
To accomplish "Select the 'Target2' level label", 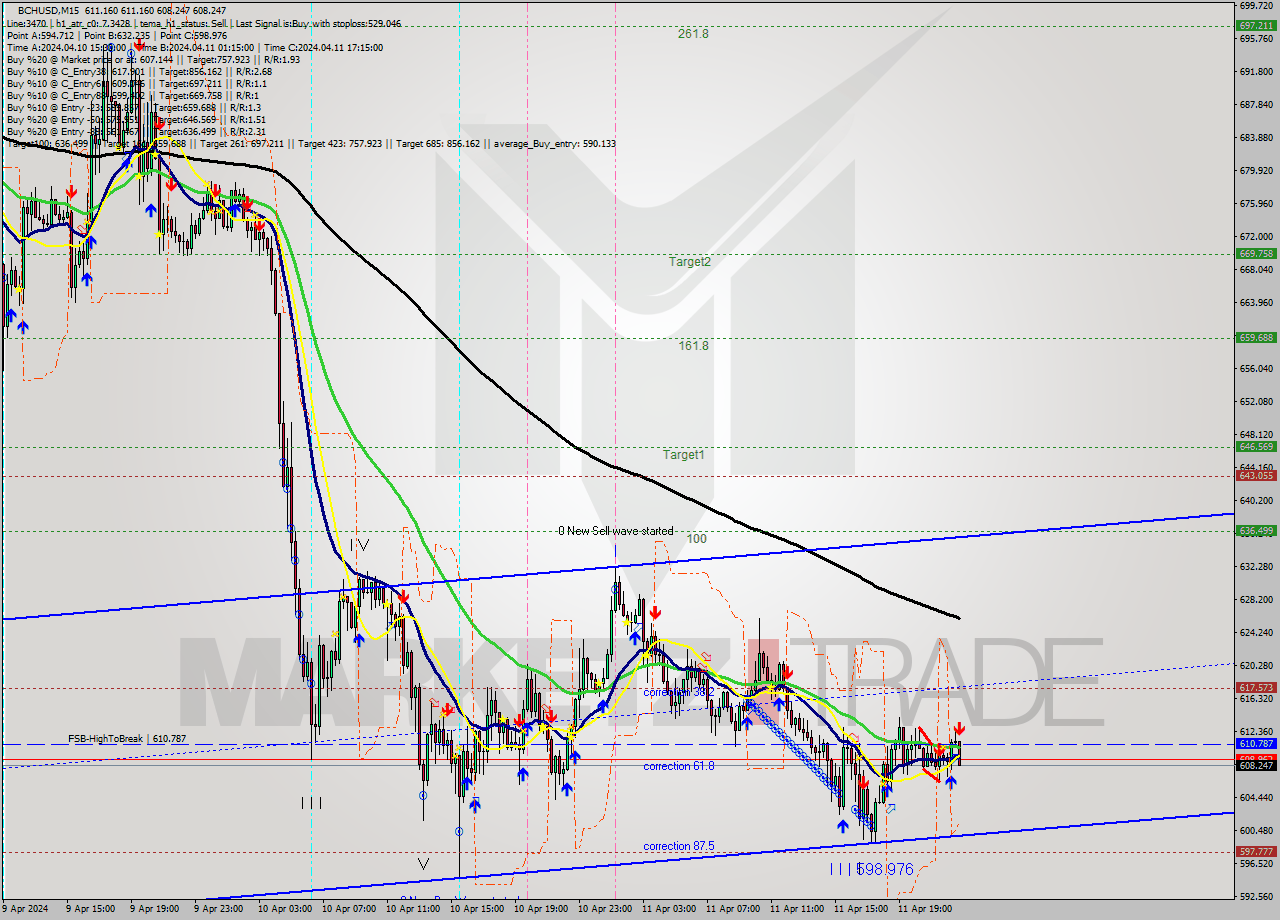I will coord(690,262).
